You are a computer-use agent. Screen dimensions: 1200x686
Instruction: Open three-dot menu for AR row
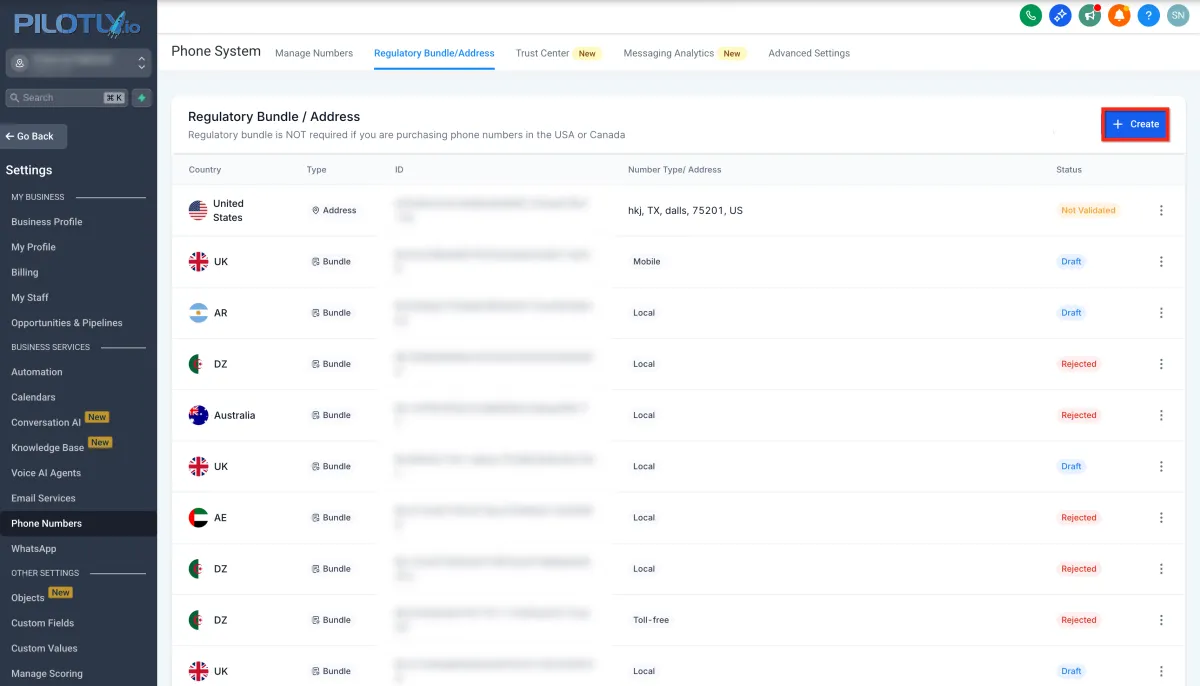coord(1161,312)
